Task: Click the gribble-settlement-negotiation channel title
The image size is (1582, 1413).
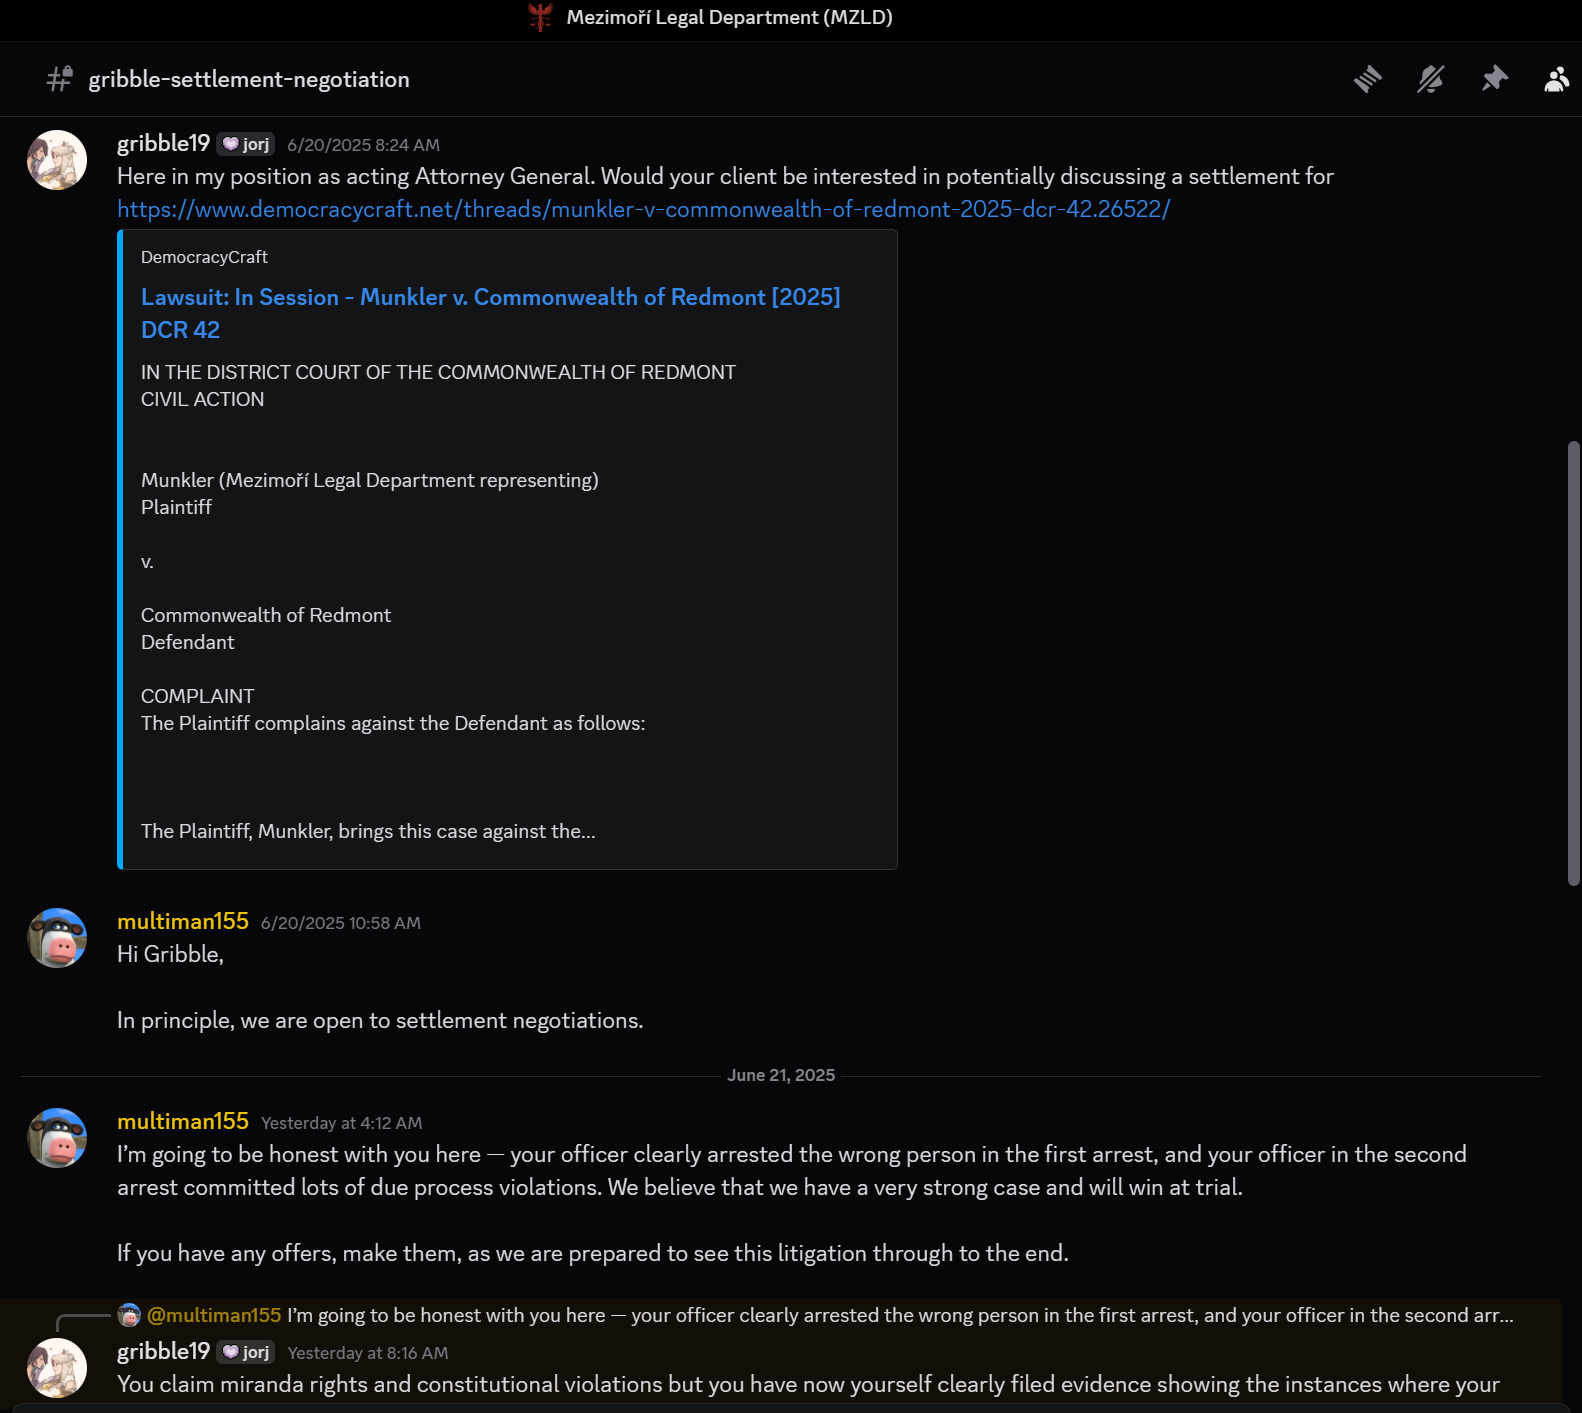Action: [249, 79]
